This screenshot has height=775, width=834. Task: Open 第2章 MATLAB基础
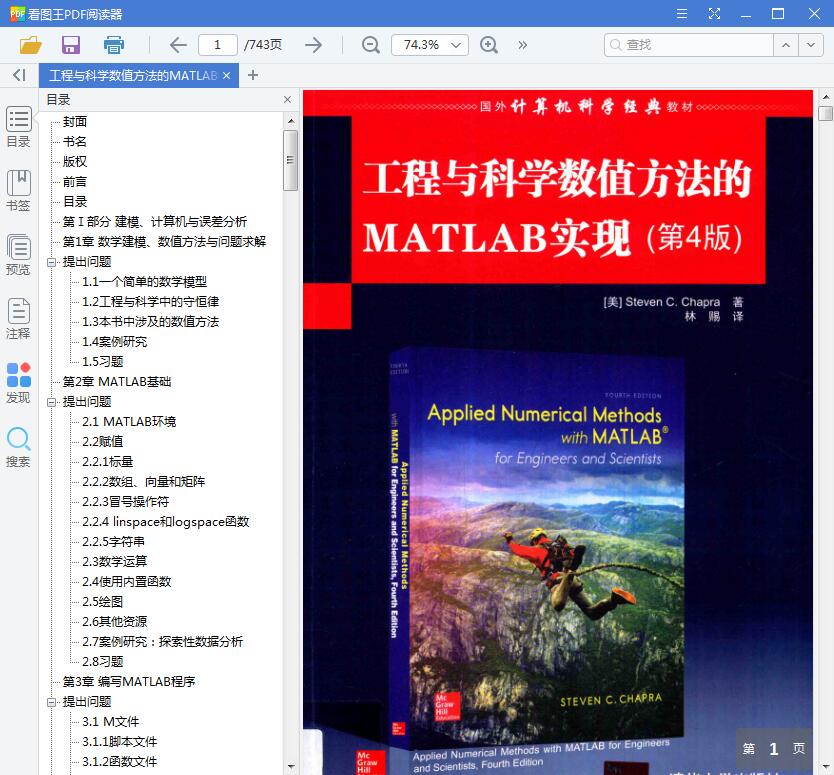(x=117, y=382)
